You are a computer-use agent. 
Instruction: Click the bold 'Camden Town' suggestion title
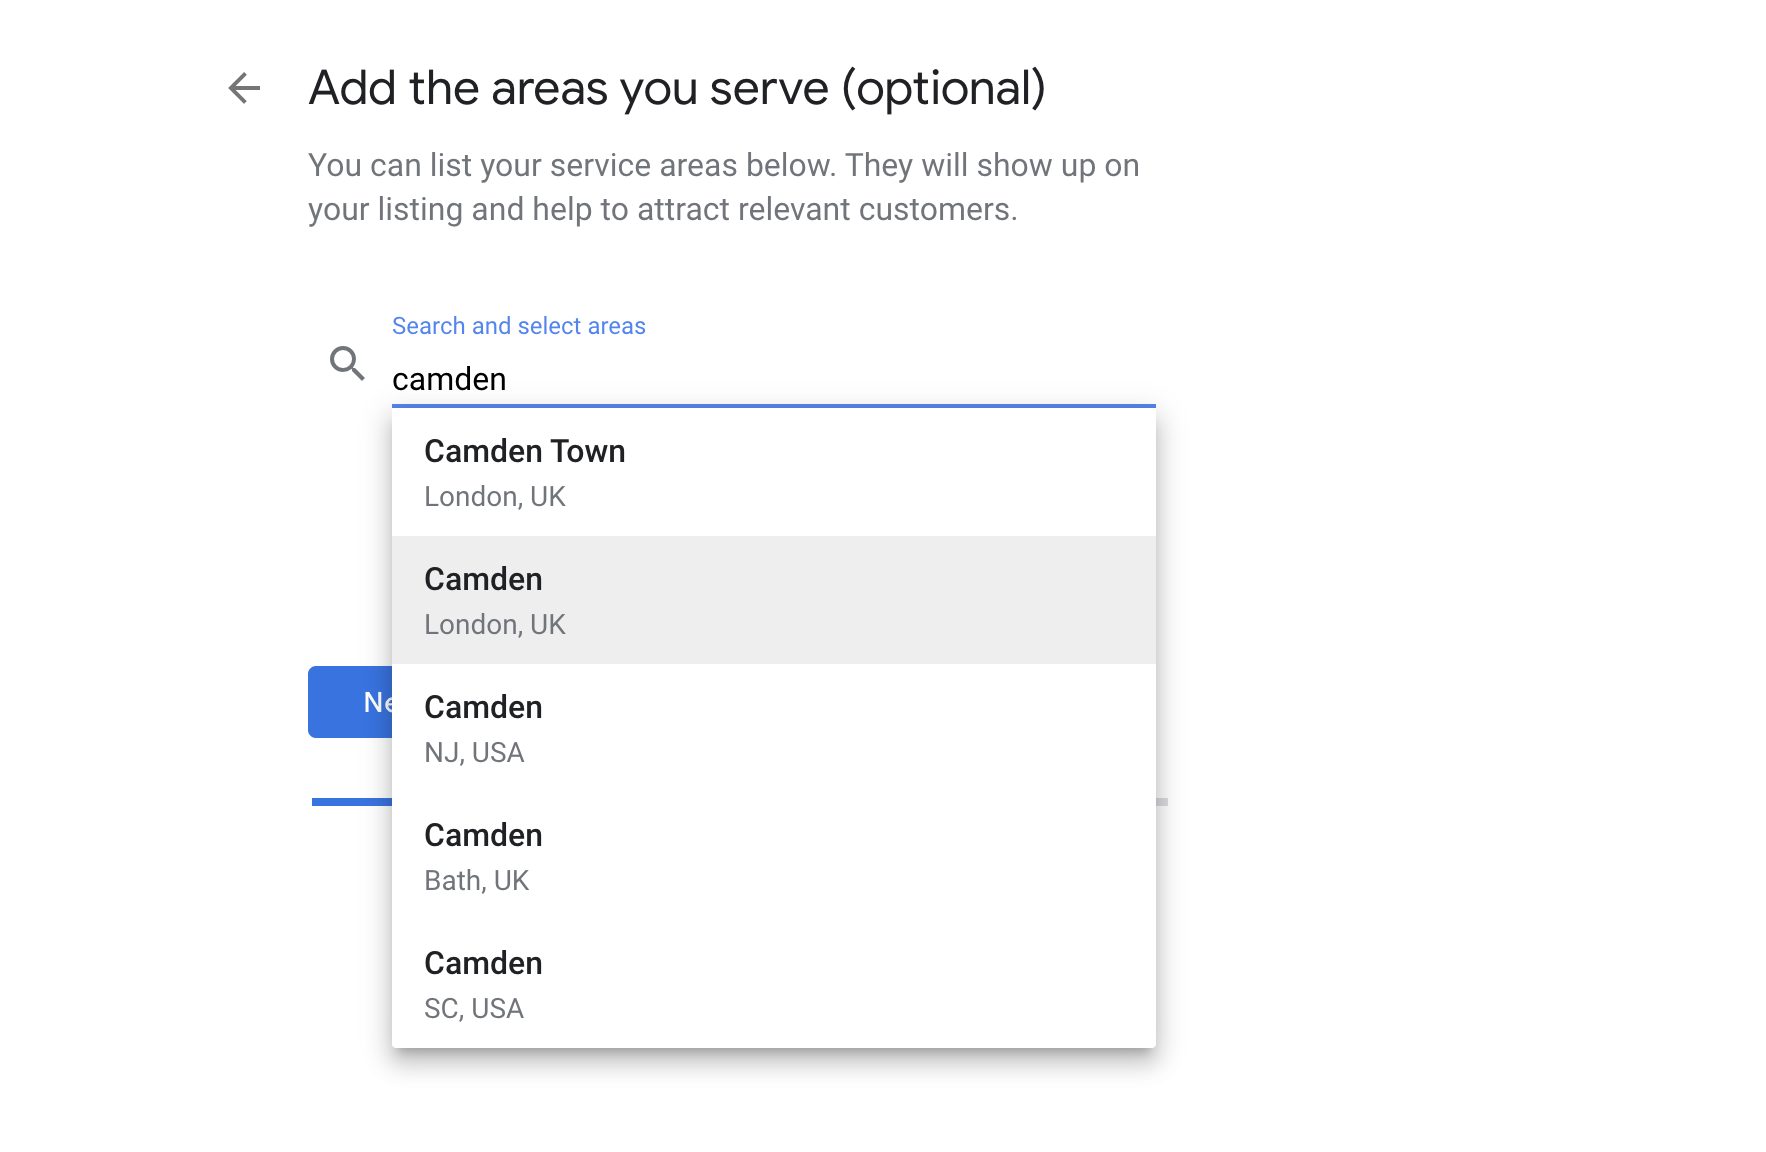[524, 451]
